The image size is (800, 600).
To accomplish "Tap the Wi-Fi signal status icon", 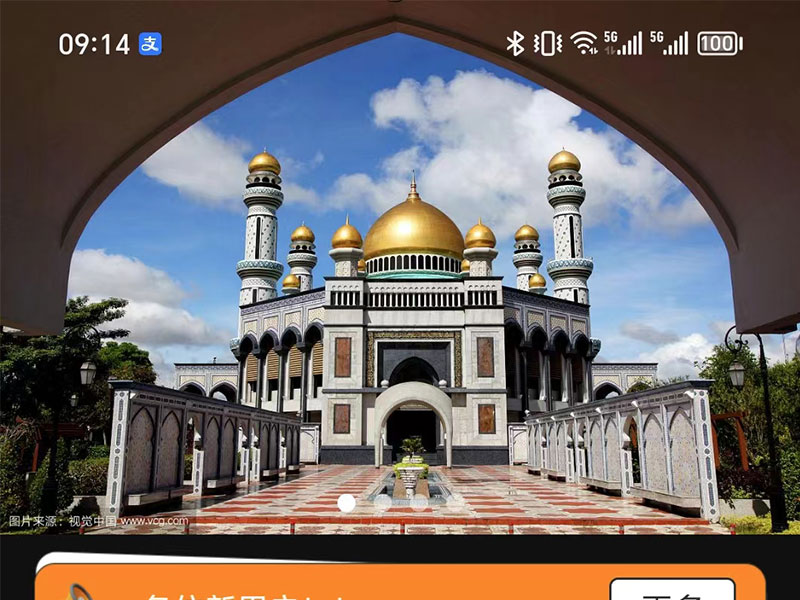I will click(x=584, y=43).
